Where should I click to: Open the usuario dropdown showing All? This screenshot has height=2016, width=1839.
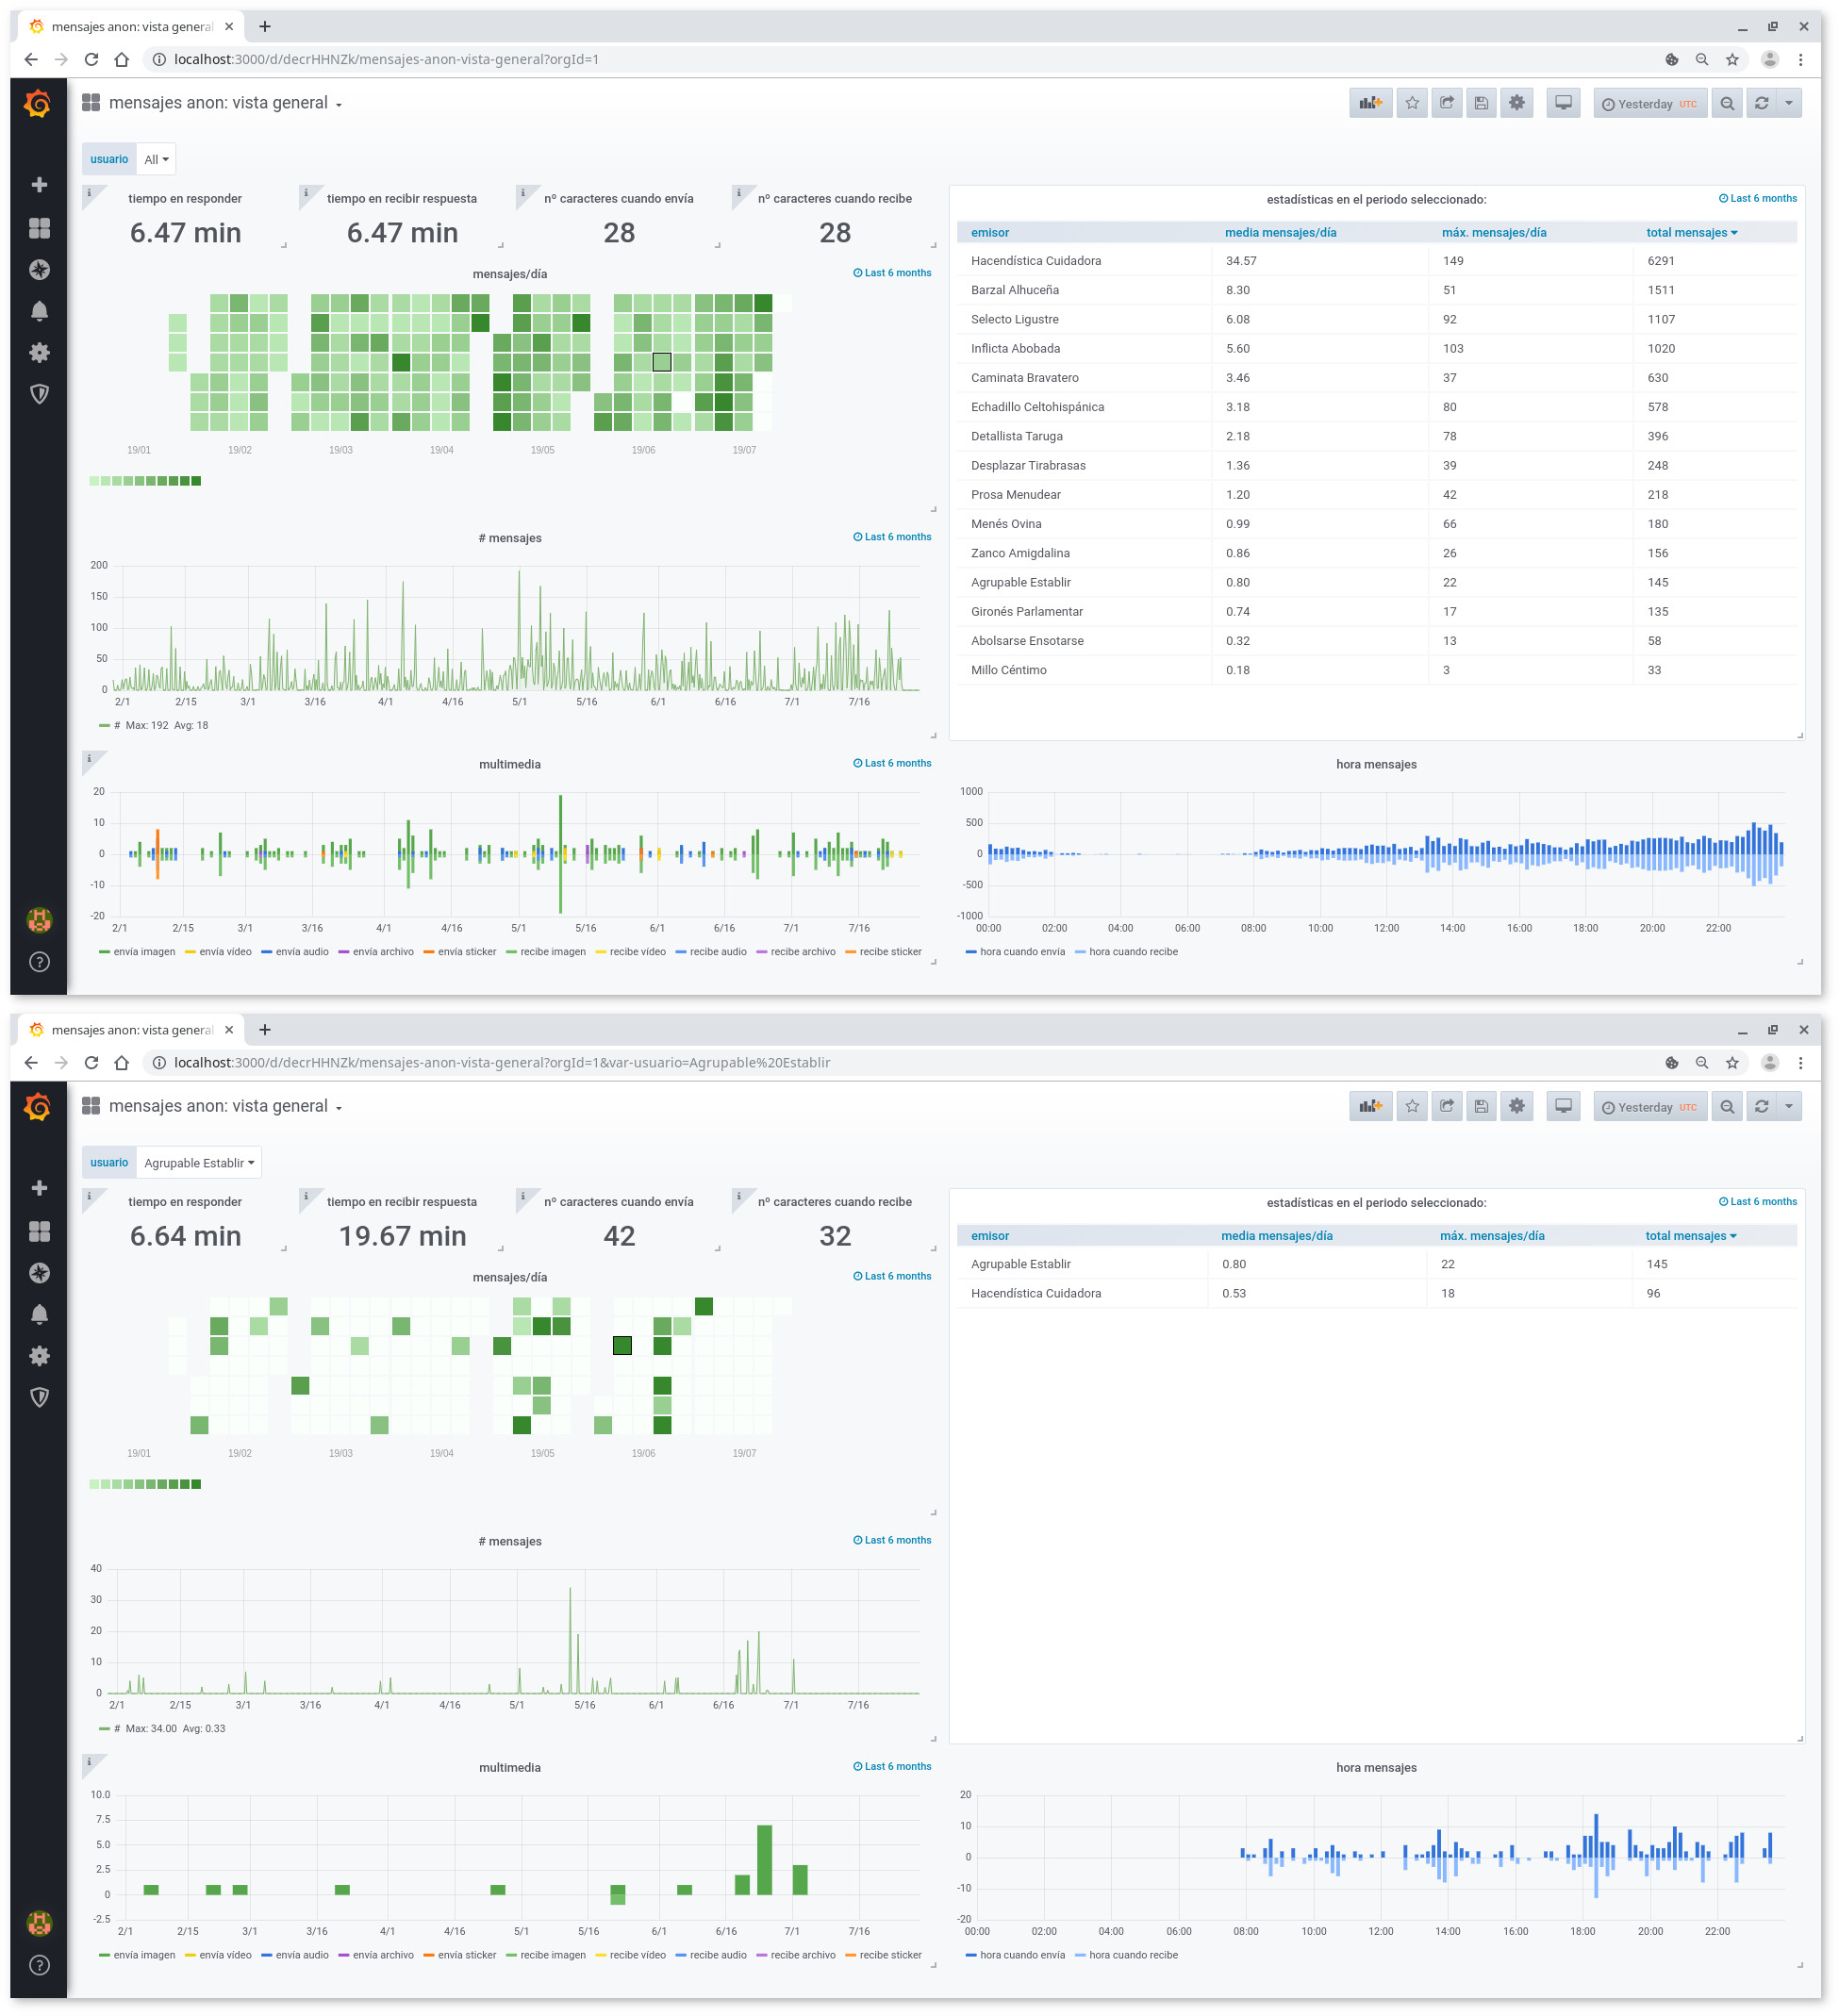(156, 160)
